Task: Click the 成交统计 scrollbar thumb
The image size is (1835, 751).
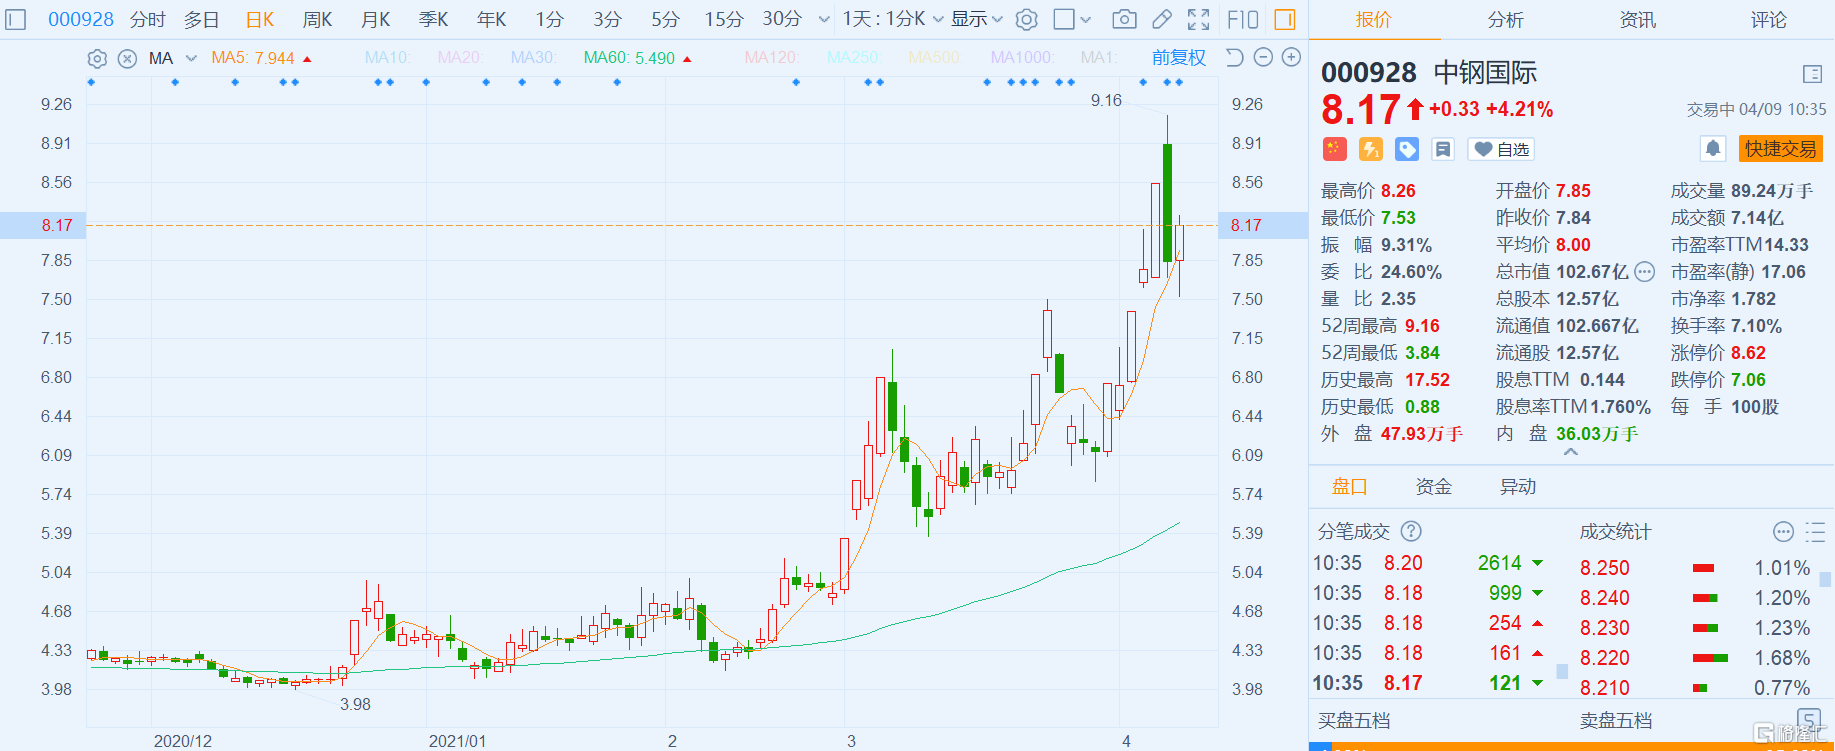Action: point(1825,579)
